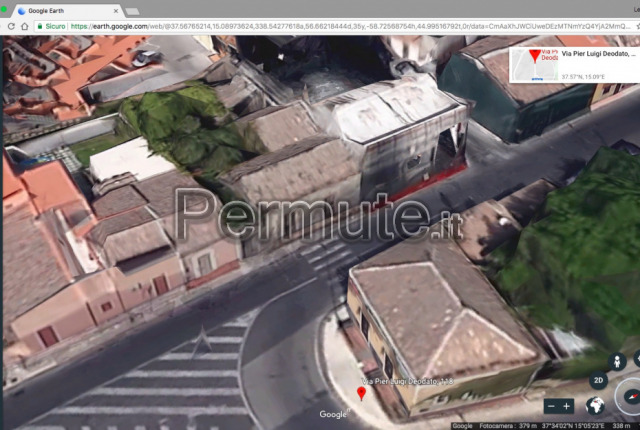640x430 pixels.
Task: Click the 37°34'02"N 15°05'23"E coordinates readout
Action: pos(573,426)
